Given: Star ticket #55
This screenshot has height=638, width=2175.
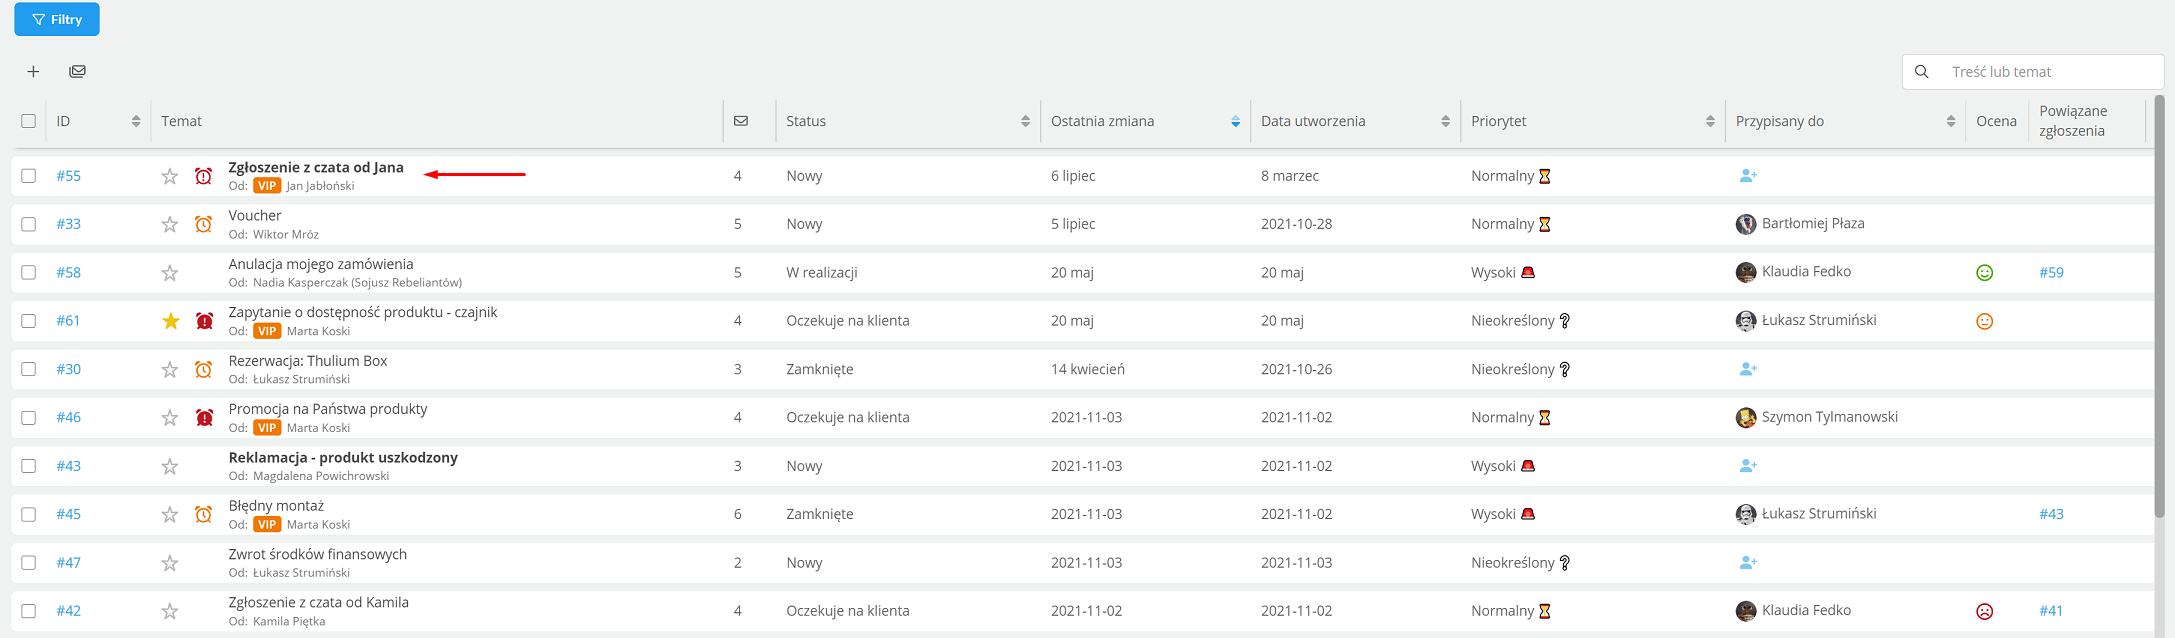Looking at the screenshot, I should point(170,176).
